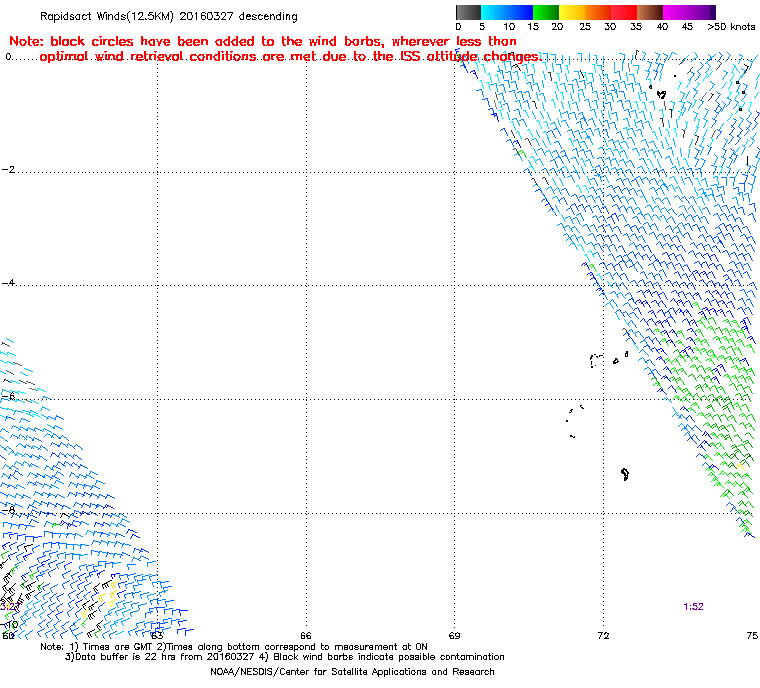Click the '>50 knots' legend label
The width and height of the screenshot is (760, 688).
731,27
